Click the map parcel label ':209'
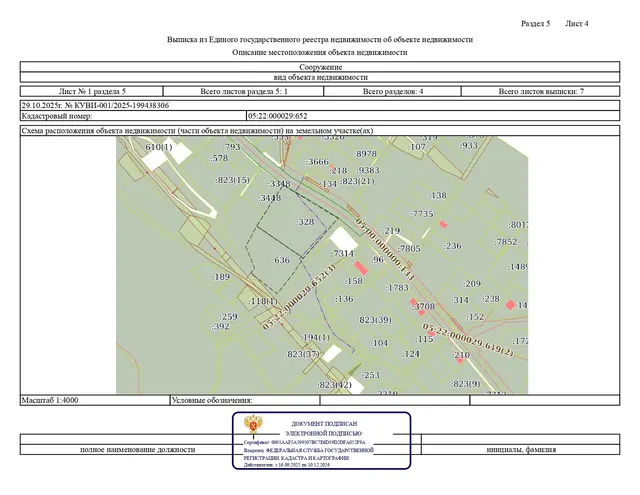The image size is (640, 495). click(472, 284)
